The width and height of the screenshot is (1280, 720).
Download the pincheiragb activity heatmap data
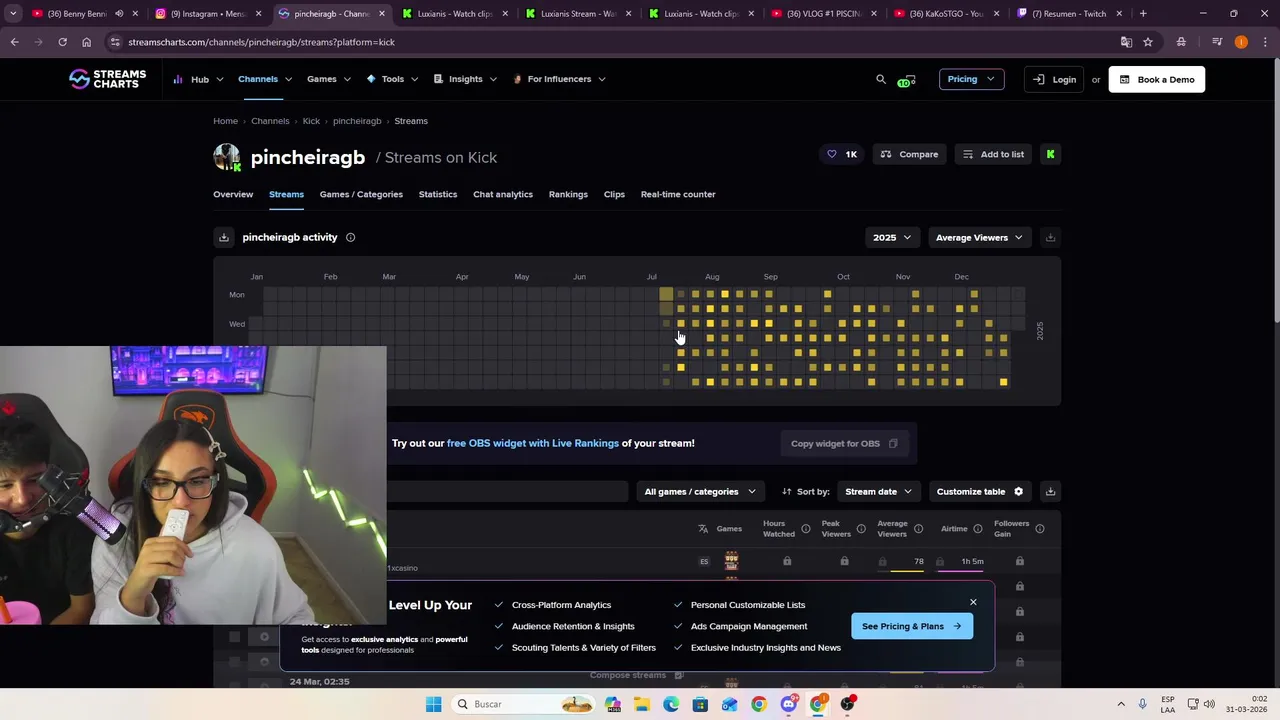coord(224,237)
